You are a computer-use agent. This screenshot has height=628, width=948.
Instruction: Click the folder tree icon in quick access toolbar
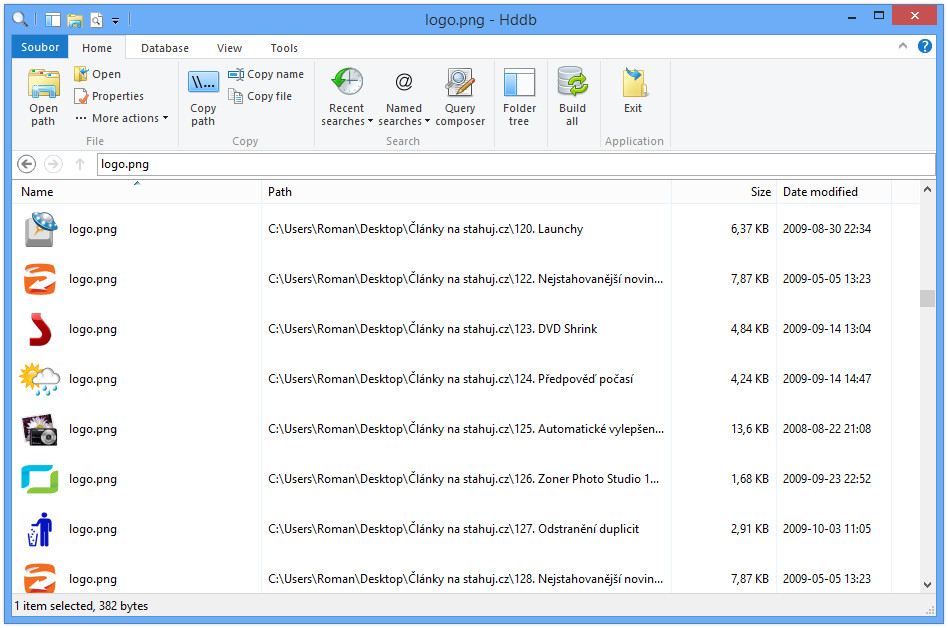(53, 20)
